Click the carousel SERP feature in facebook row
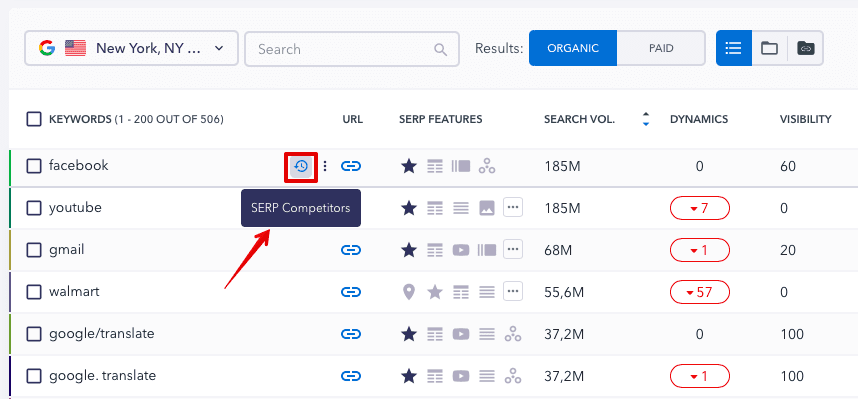 (461, 166)
